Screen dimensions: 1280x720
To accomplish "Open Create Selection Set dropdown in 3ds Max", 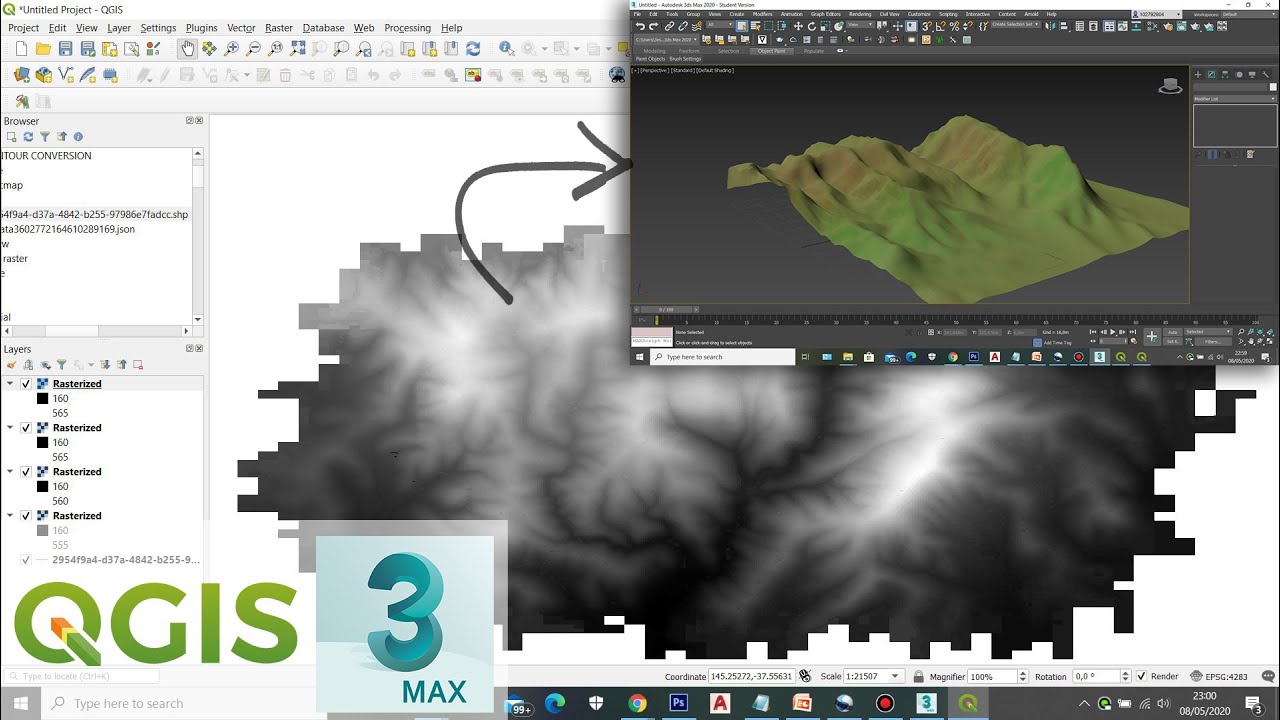I will coord(1014,25).
